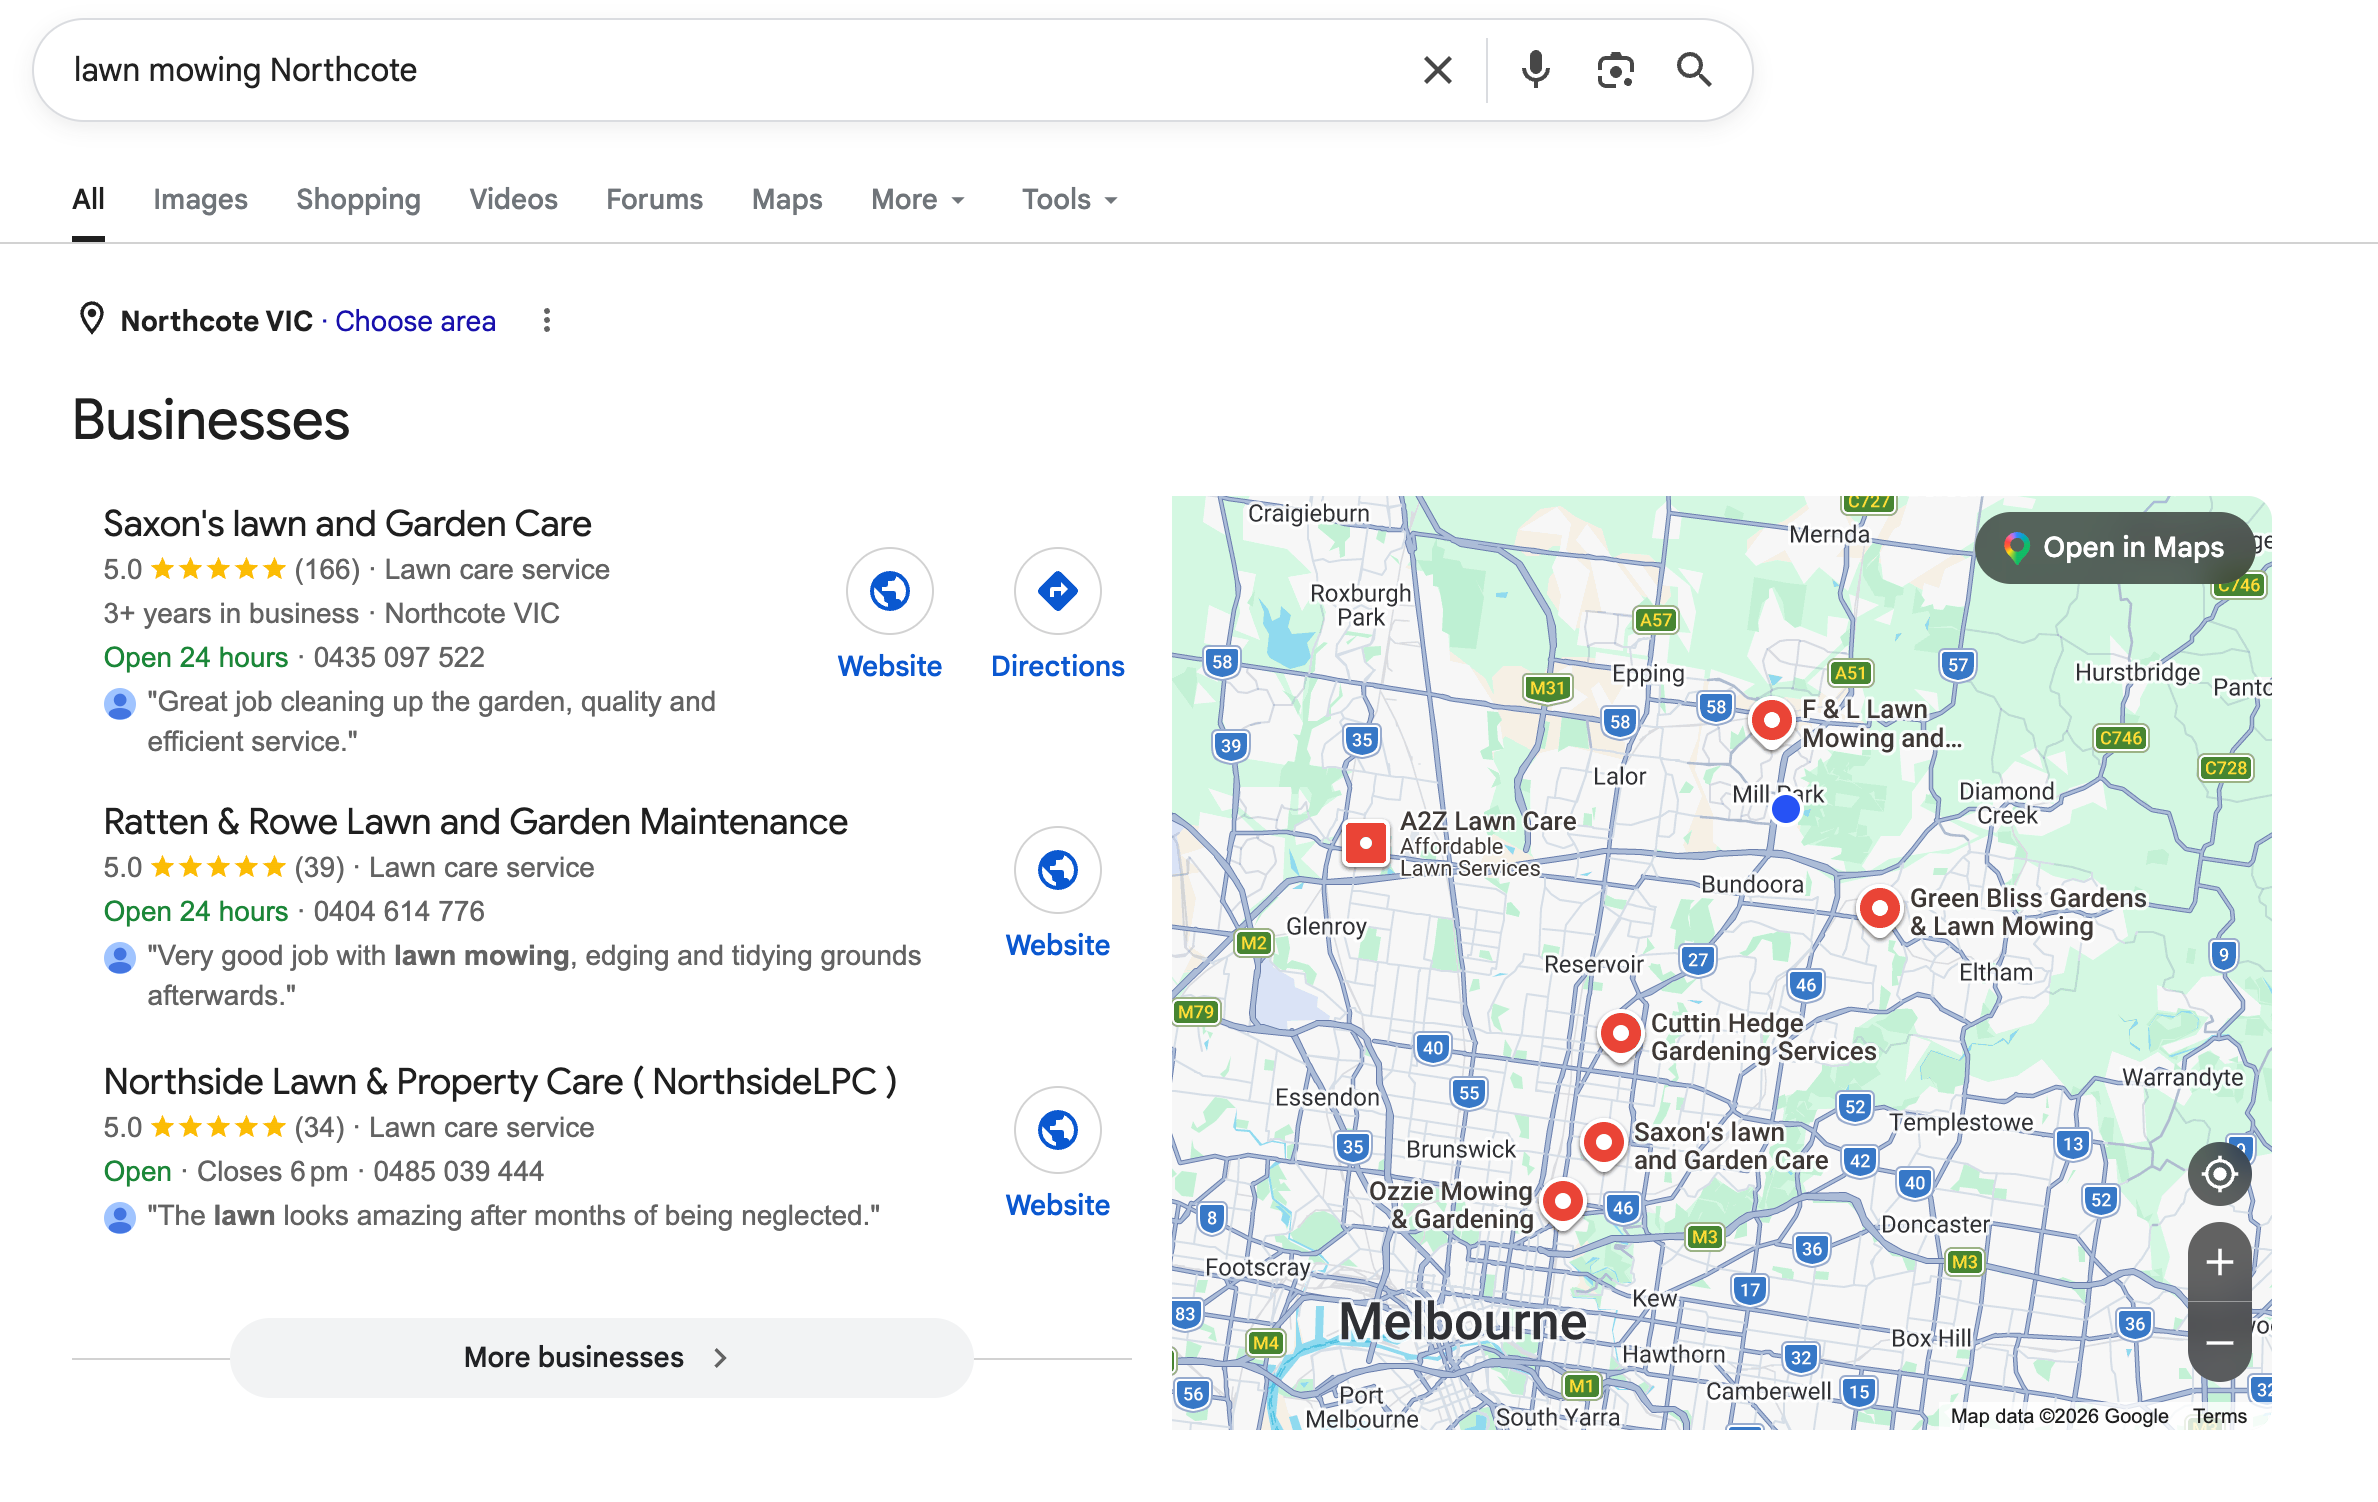This screenshot has width=2378, height=1502.
Task: Click the location pin icon beside Northcote VIC
Action: click(x=91, y=319)
